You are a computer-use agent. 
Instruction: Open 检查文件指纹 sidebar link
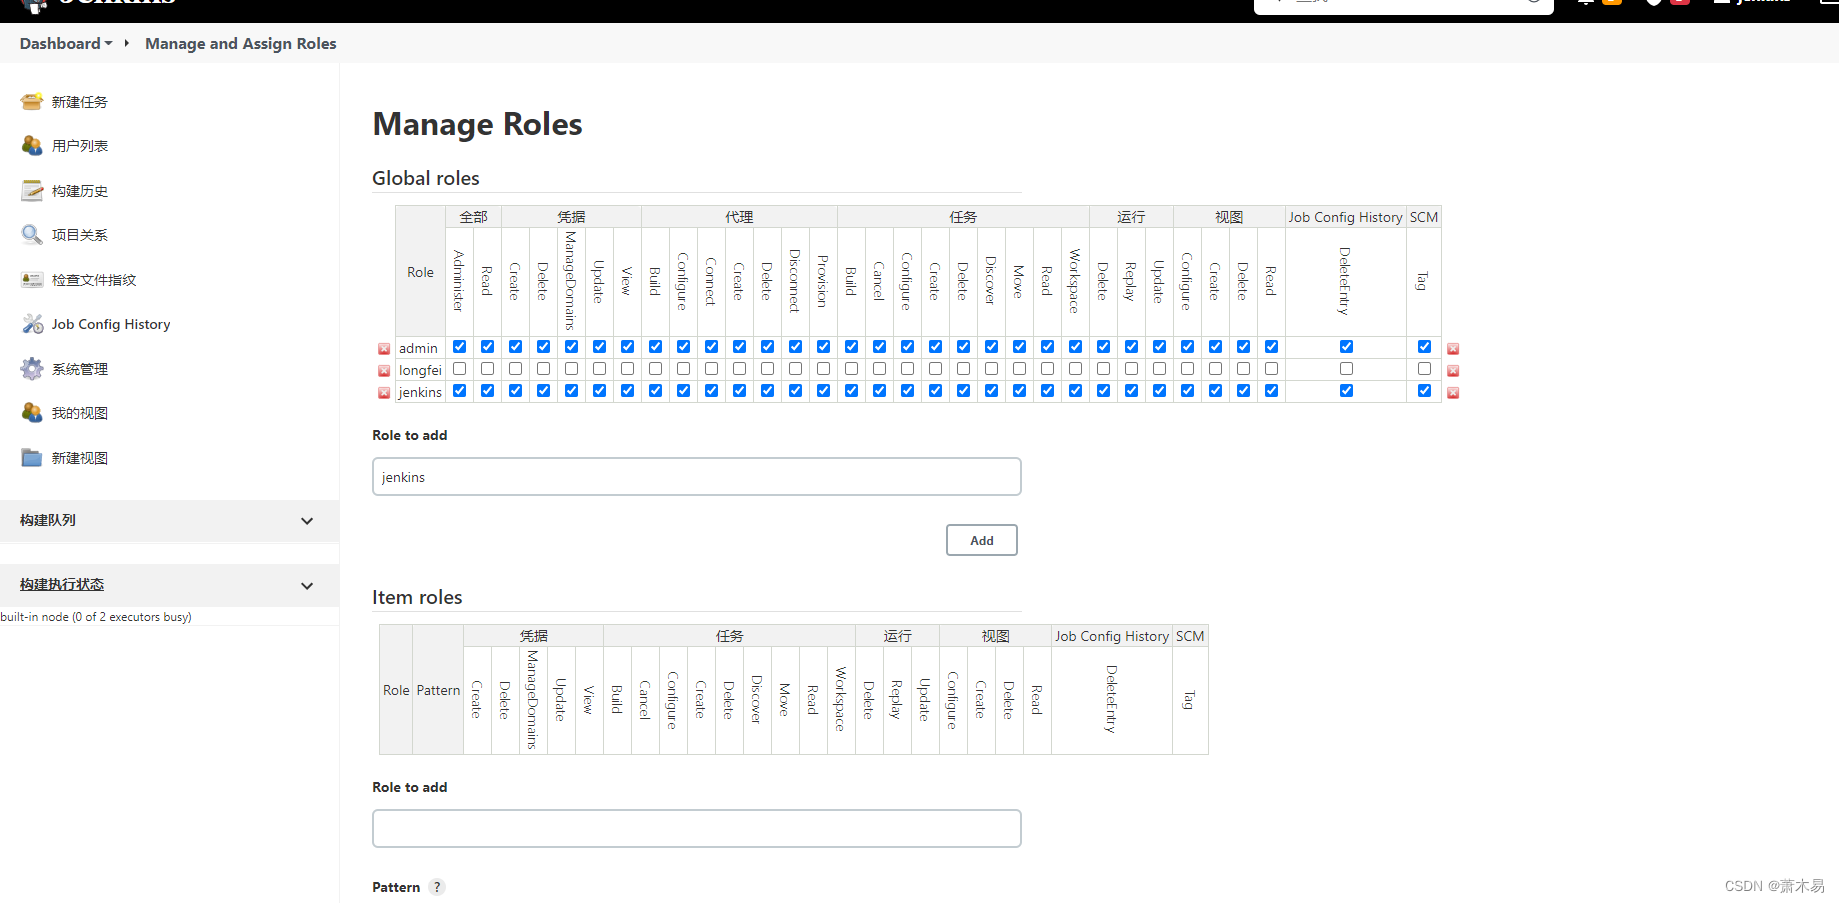94,280
